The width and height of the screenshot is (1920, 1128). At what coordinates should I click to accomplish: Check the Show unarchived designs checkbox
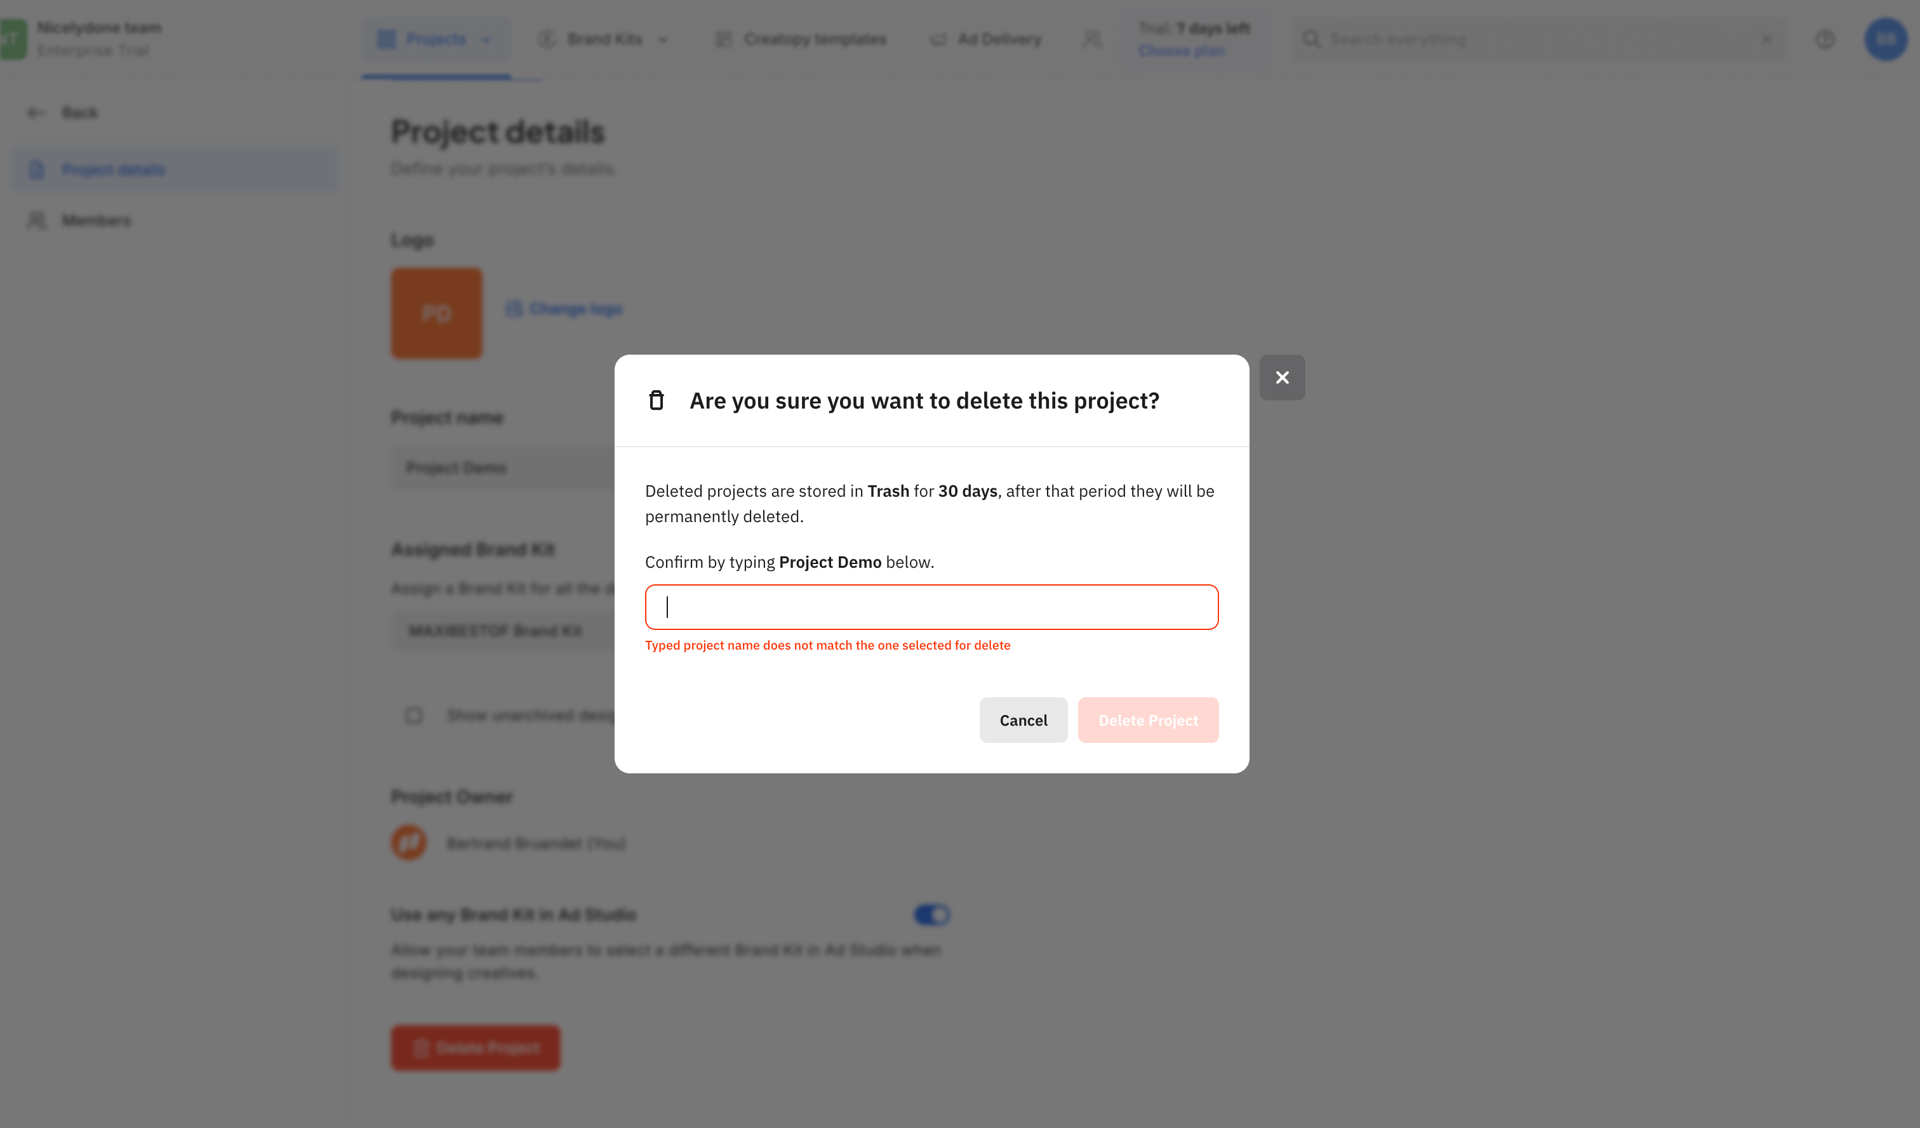point(414,716)
